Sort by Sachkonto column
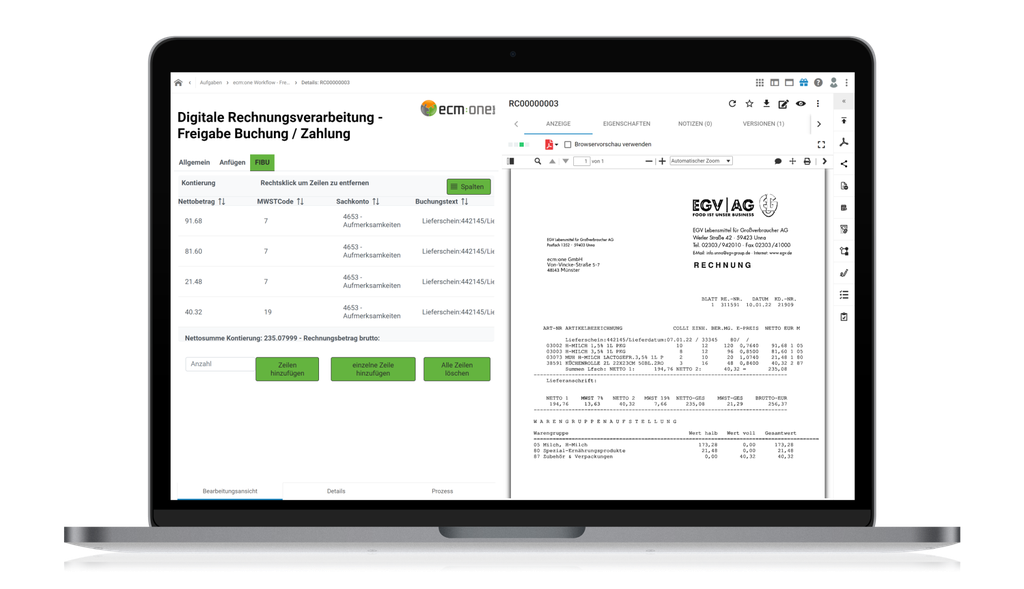Screen dimensions: 1024x589 [x=376, y=202]
